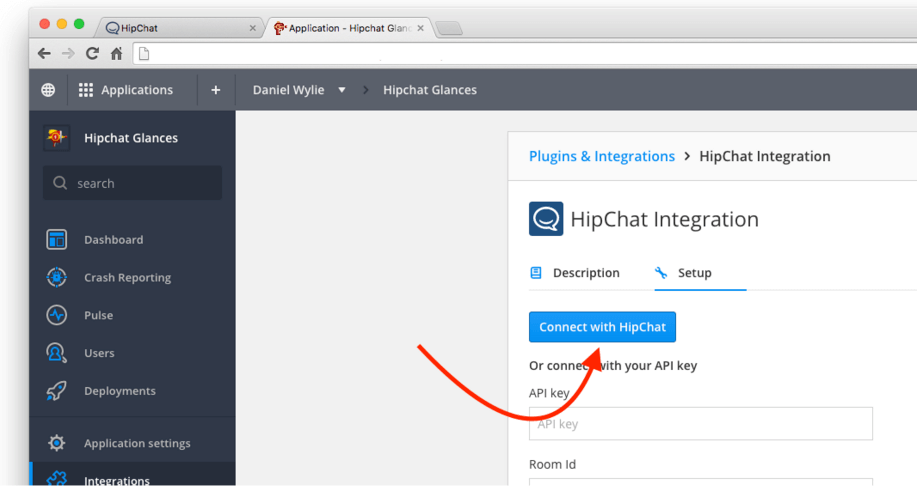Click Connect with HipChat button
The height and width of the screenshot is (486, 917).
click(x=602, y=327)
